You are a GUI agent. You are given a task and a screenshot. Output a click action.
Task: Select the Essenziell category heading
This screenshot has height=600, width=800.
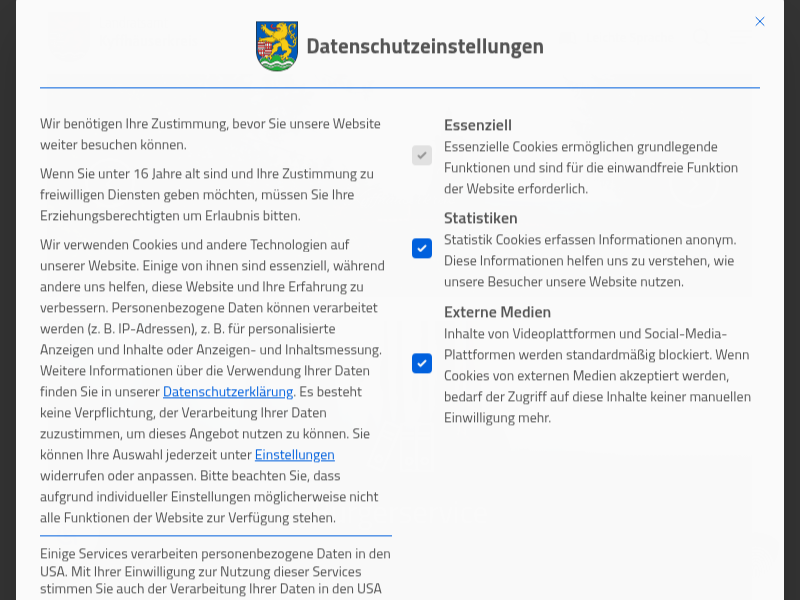coord(478,125)
